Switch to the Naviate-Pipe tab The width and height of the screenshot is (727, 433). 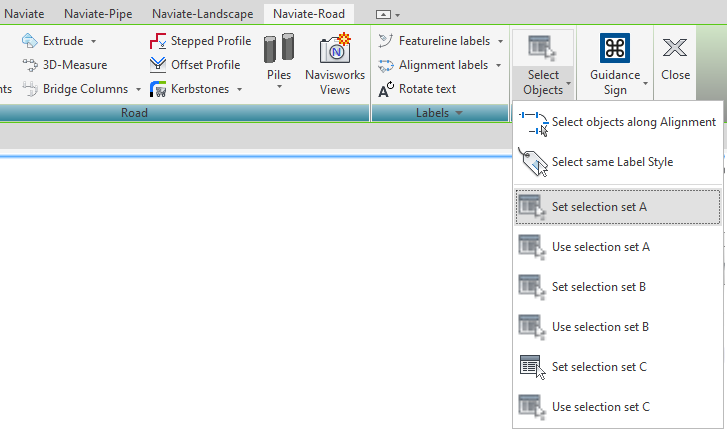[x=98, y=14]
